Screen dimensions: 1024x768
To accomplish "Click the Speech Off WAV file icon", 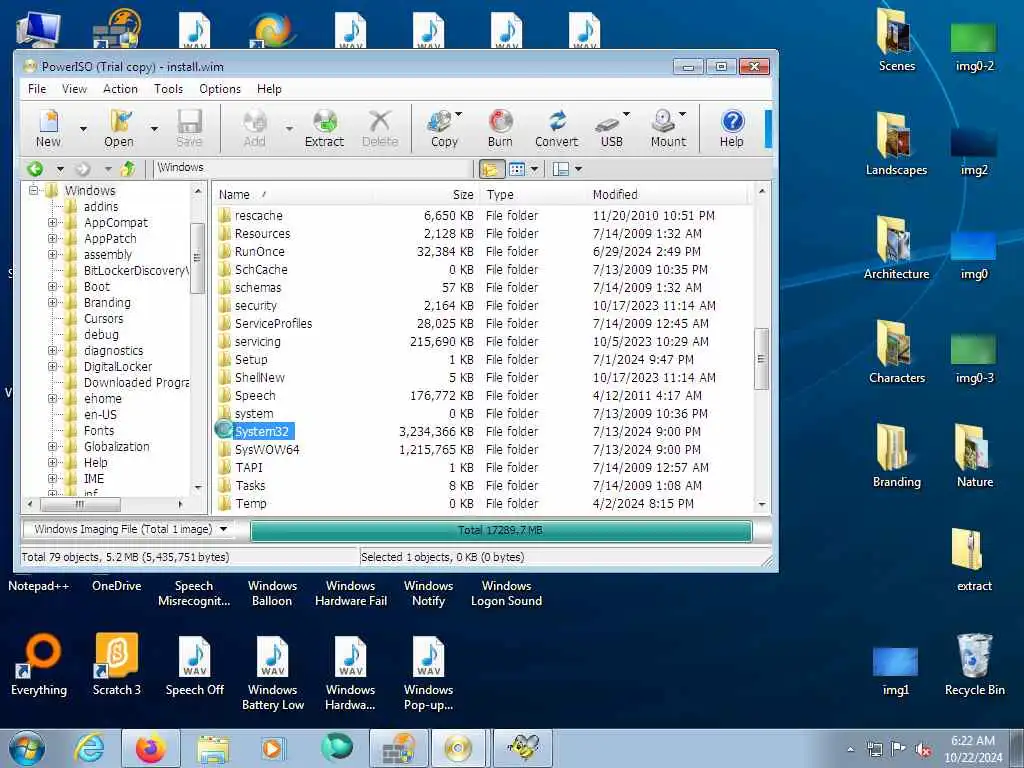I will pos(195,665).
